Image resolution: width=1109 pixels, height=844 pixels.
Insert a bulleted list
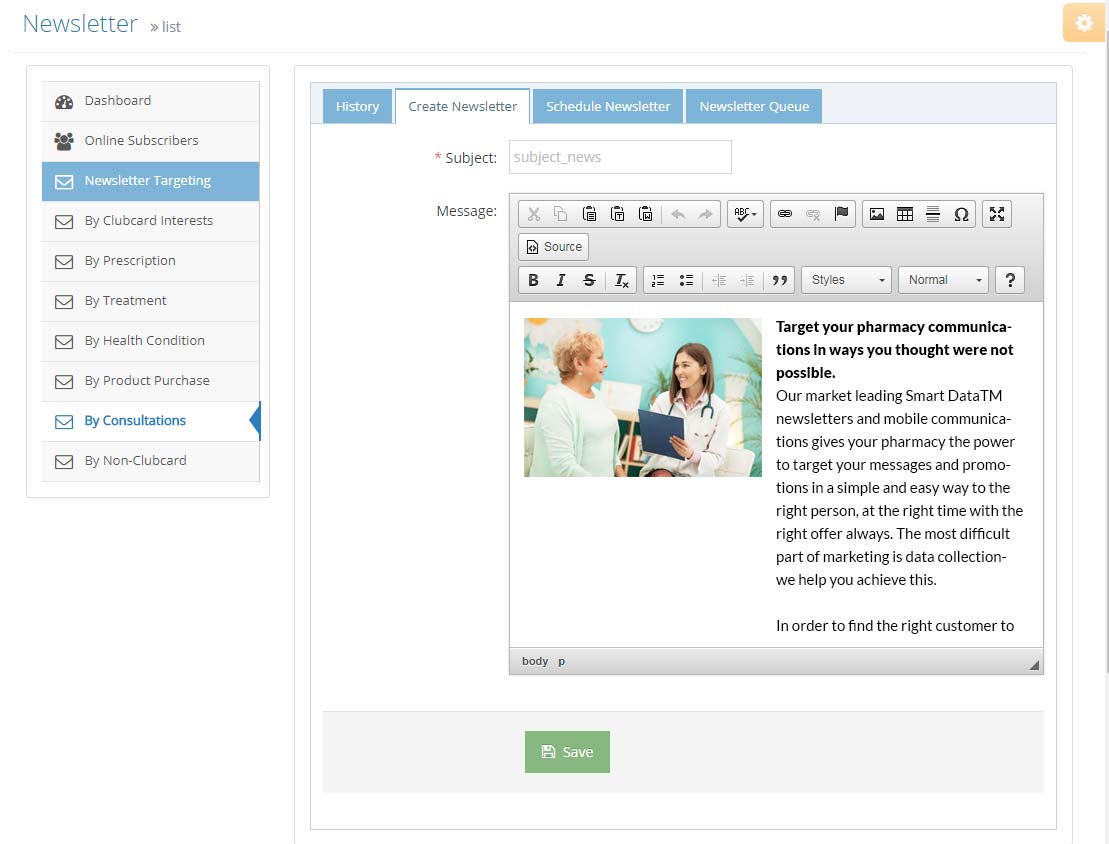pos(686,280)
